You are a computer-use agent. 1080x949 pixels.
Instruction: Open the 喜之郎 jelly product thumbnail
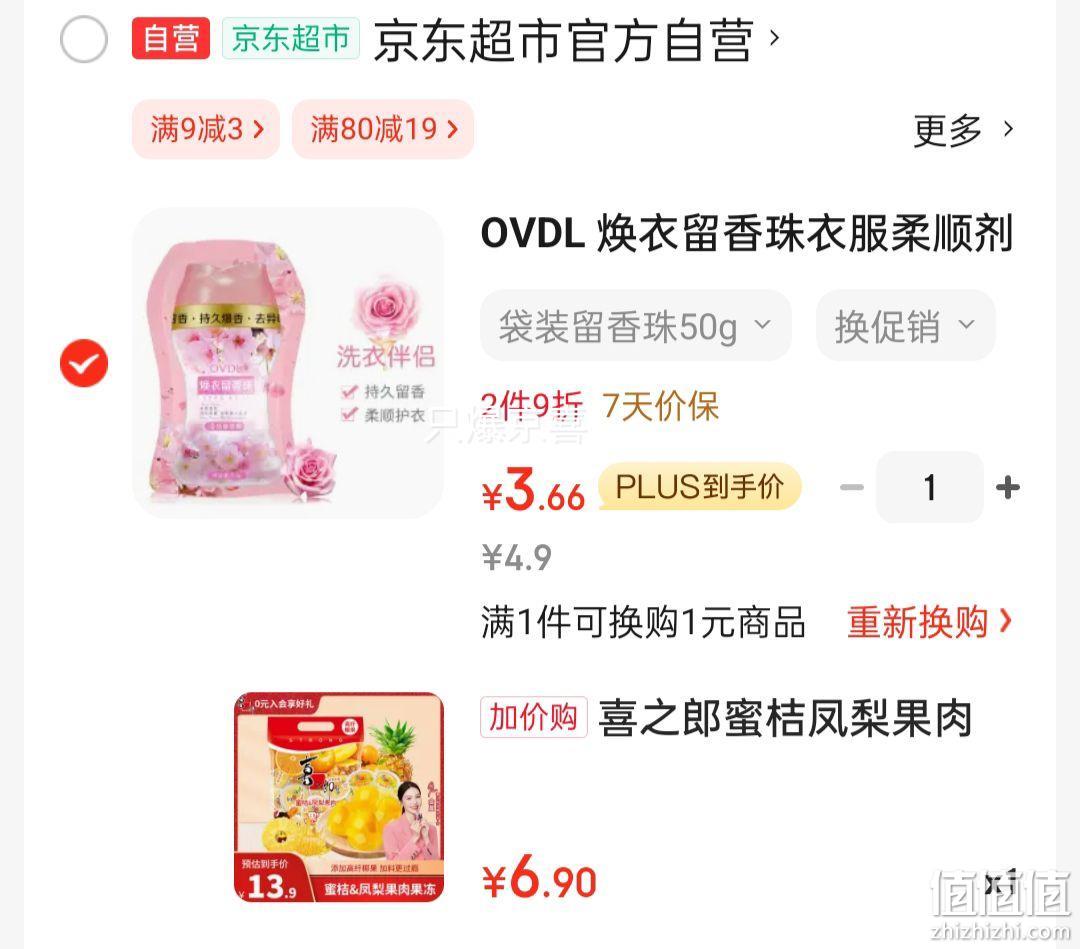tap(339, 797)
